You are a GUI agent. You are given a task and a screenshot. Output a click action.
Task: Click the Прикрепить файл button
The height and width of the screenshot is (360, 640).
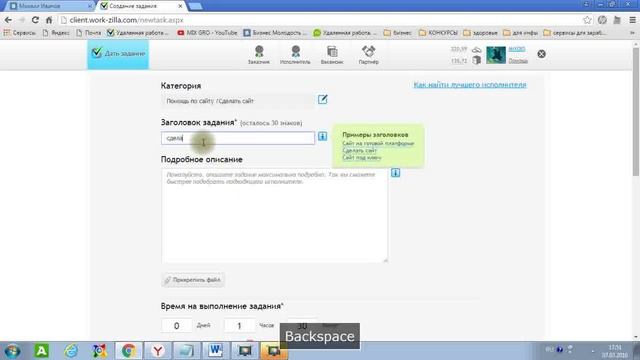coord(193,280)
